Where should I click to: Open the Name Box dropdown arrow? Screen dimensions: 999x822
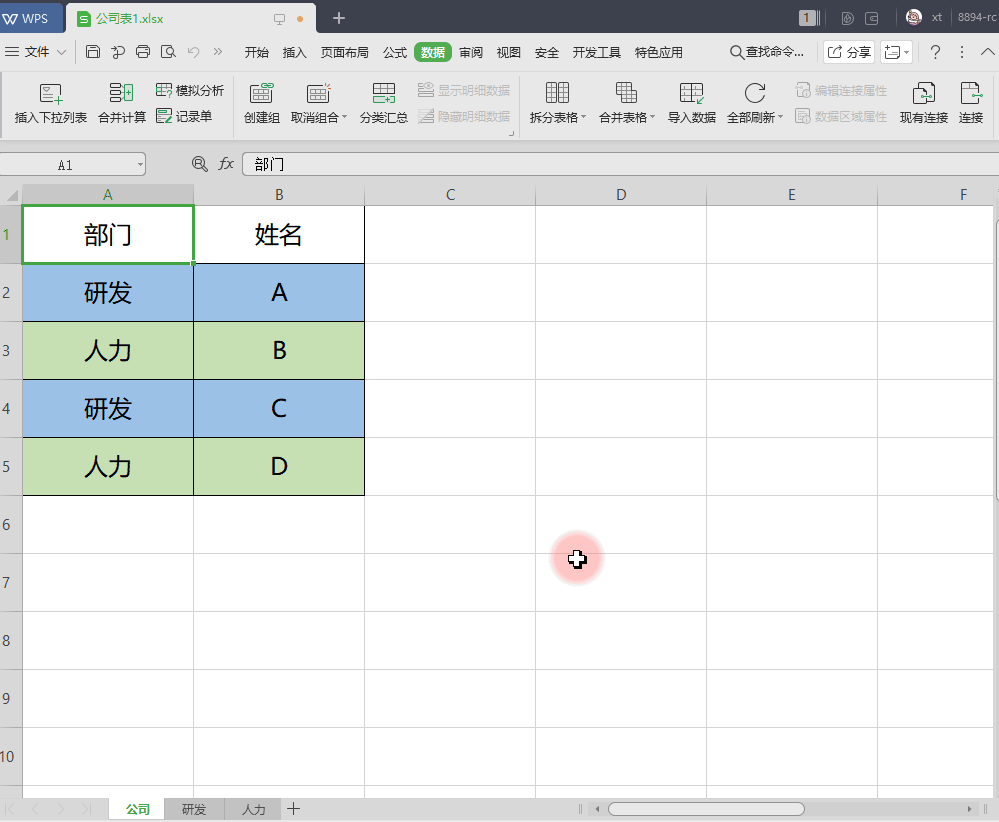140,165
